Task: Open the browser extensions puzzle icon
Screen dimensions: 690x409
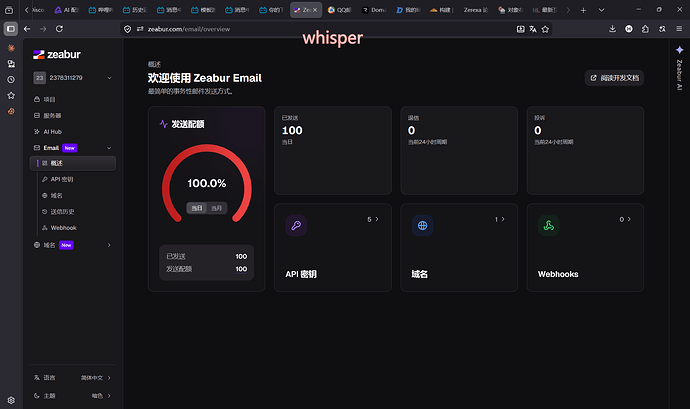Action: pyautogui.click(x=645, y=29)
